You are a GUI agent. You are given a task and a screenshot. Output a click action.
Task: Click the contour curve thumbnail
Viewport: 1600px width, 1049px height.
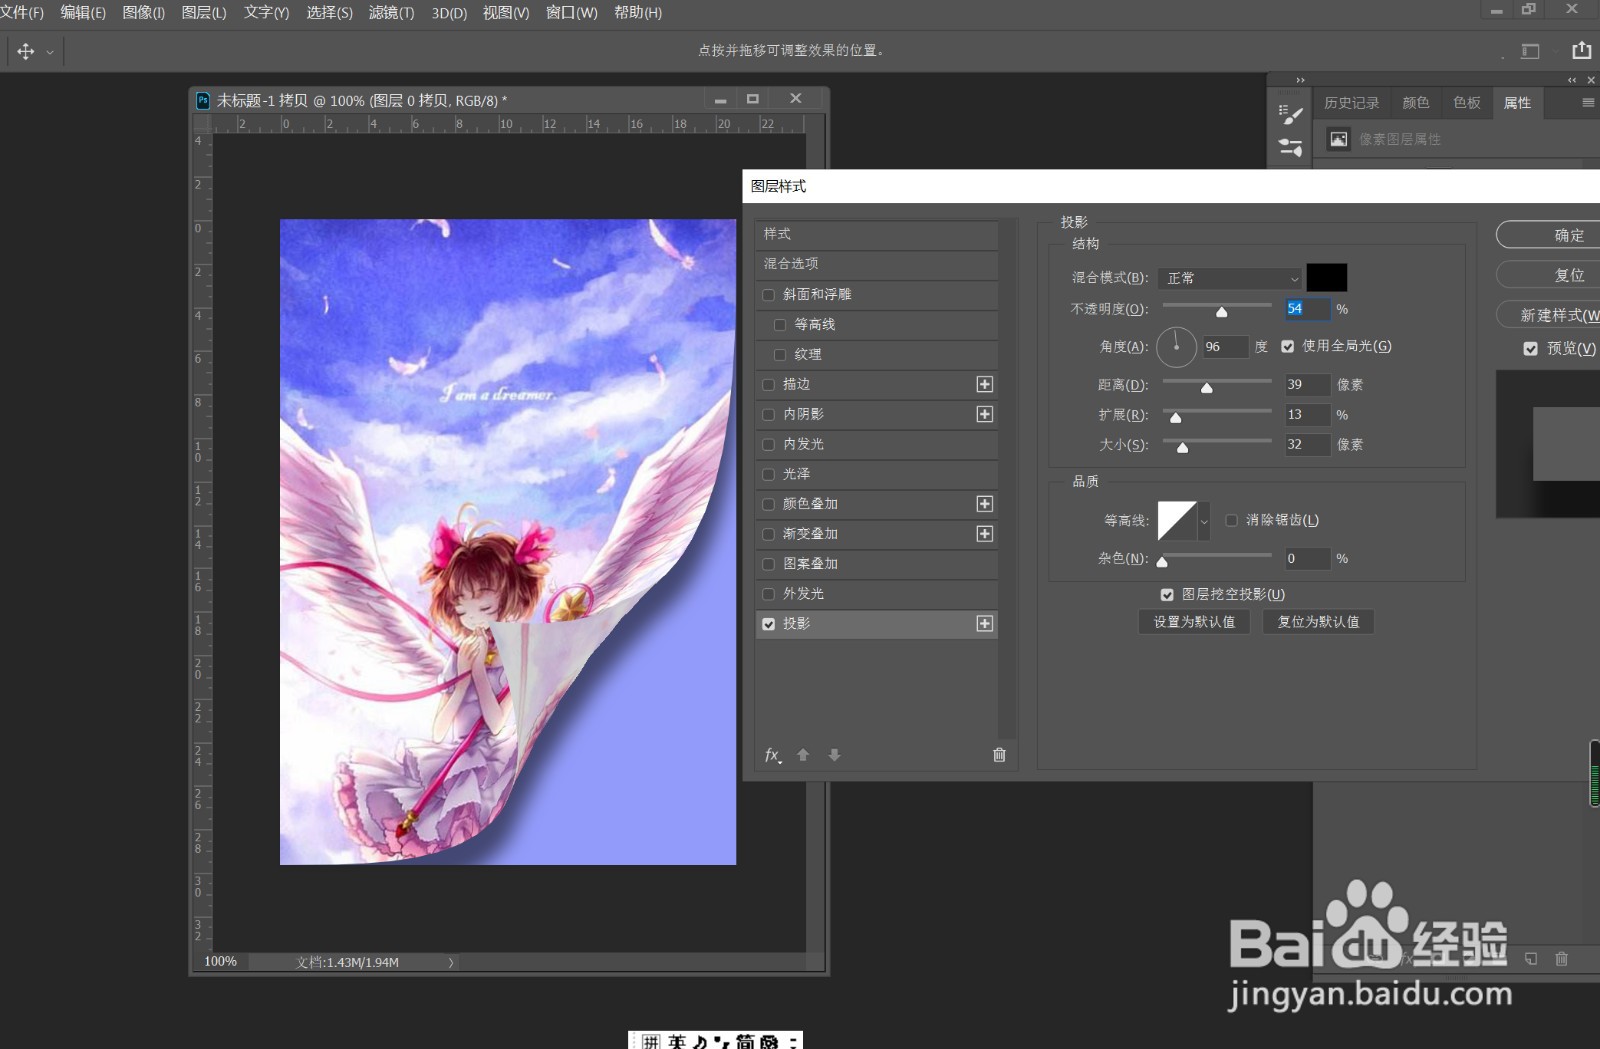tap(1177, 521)
